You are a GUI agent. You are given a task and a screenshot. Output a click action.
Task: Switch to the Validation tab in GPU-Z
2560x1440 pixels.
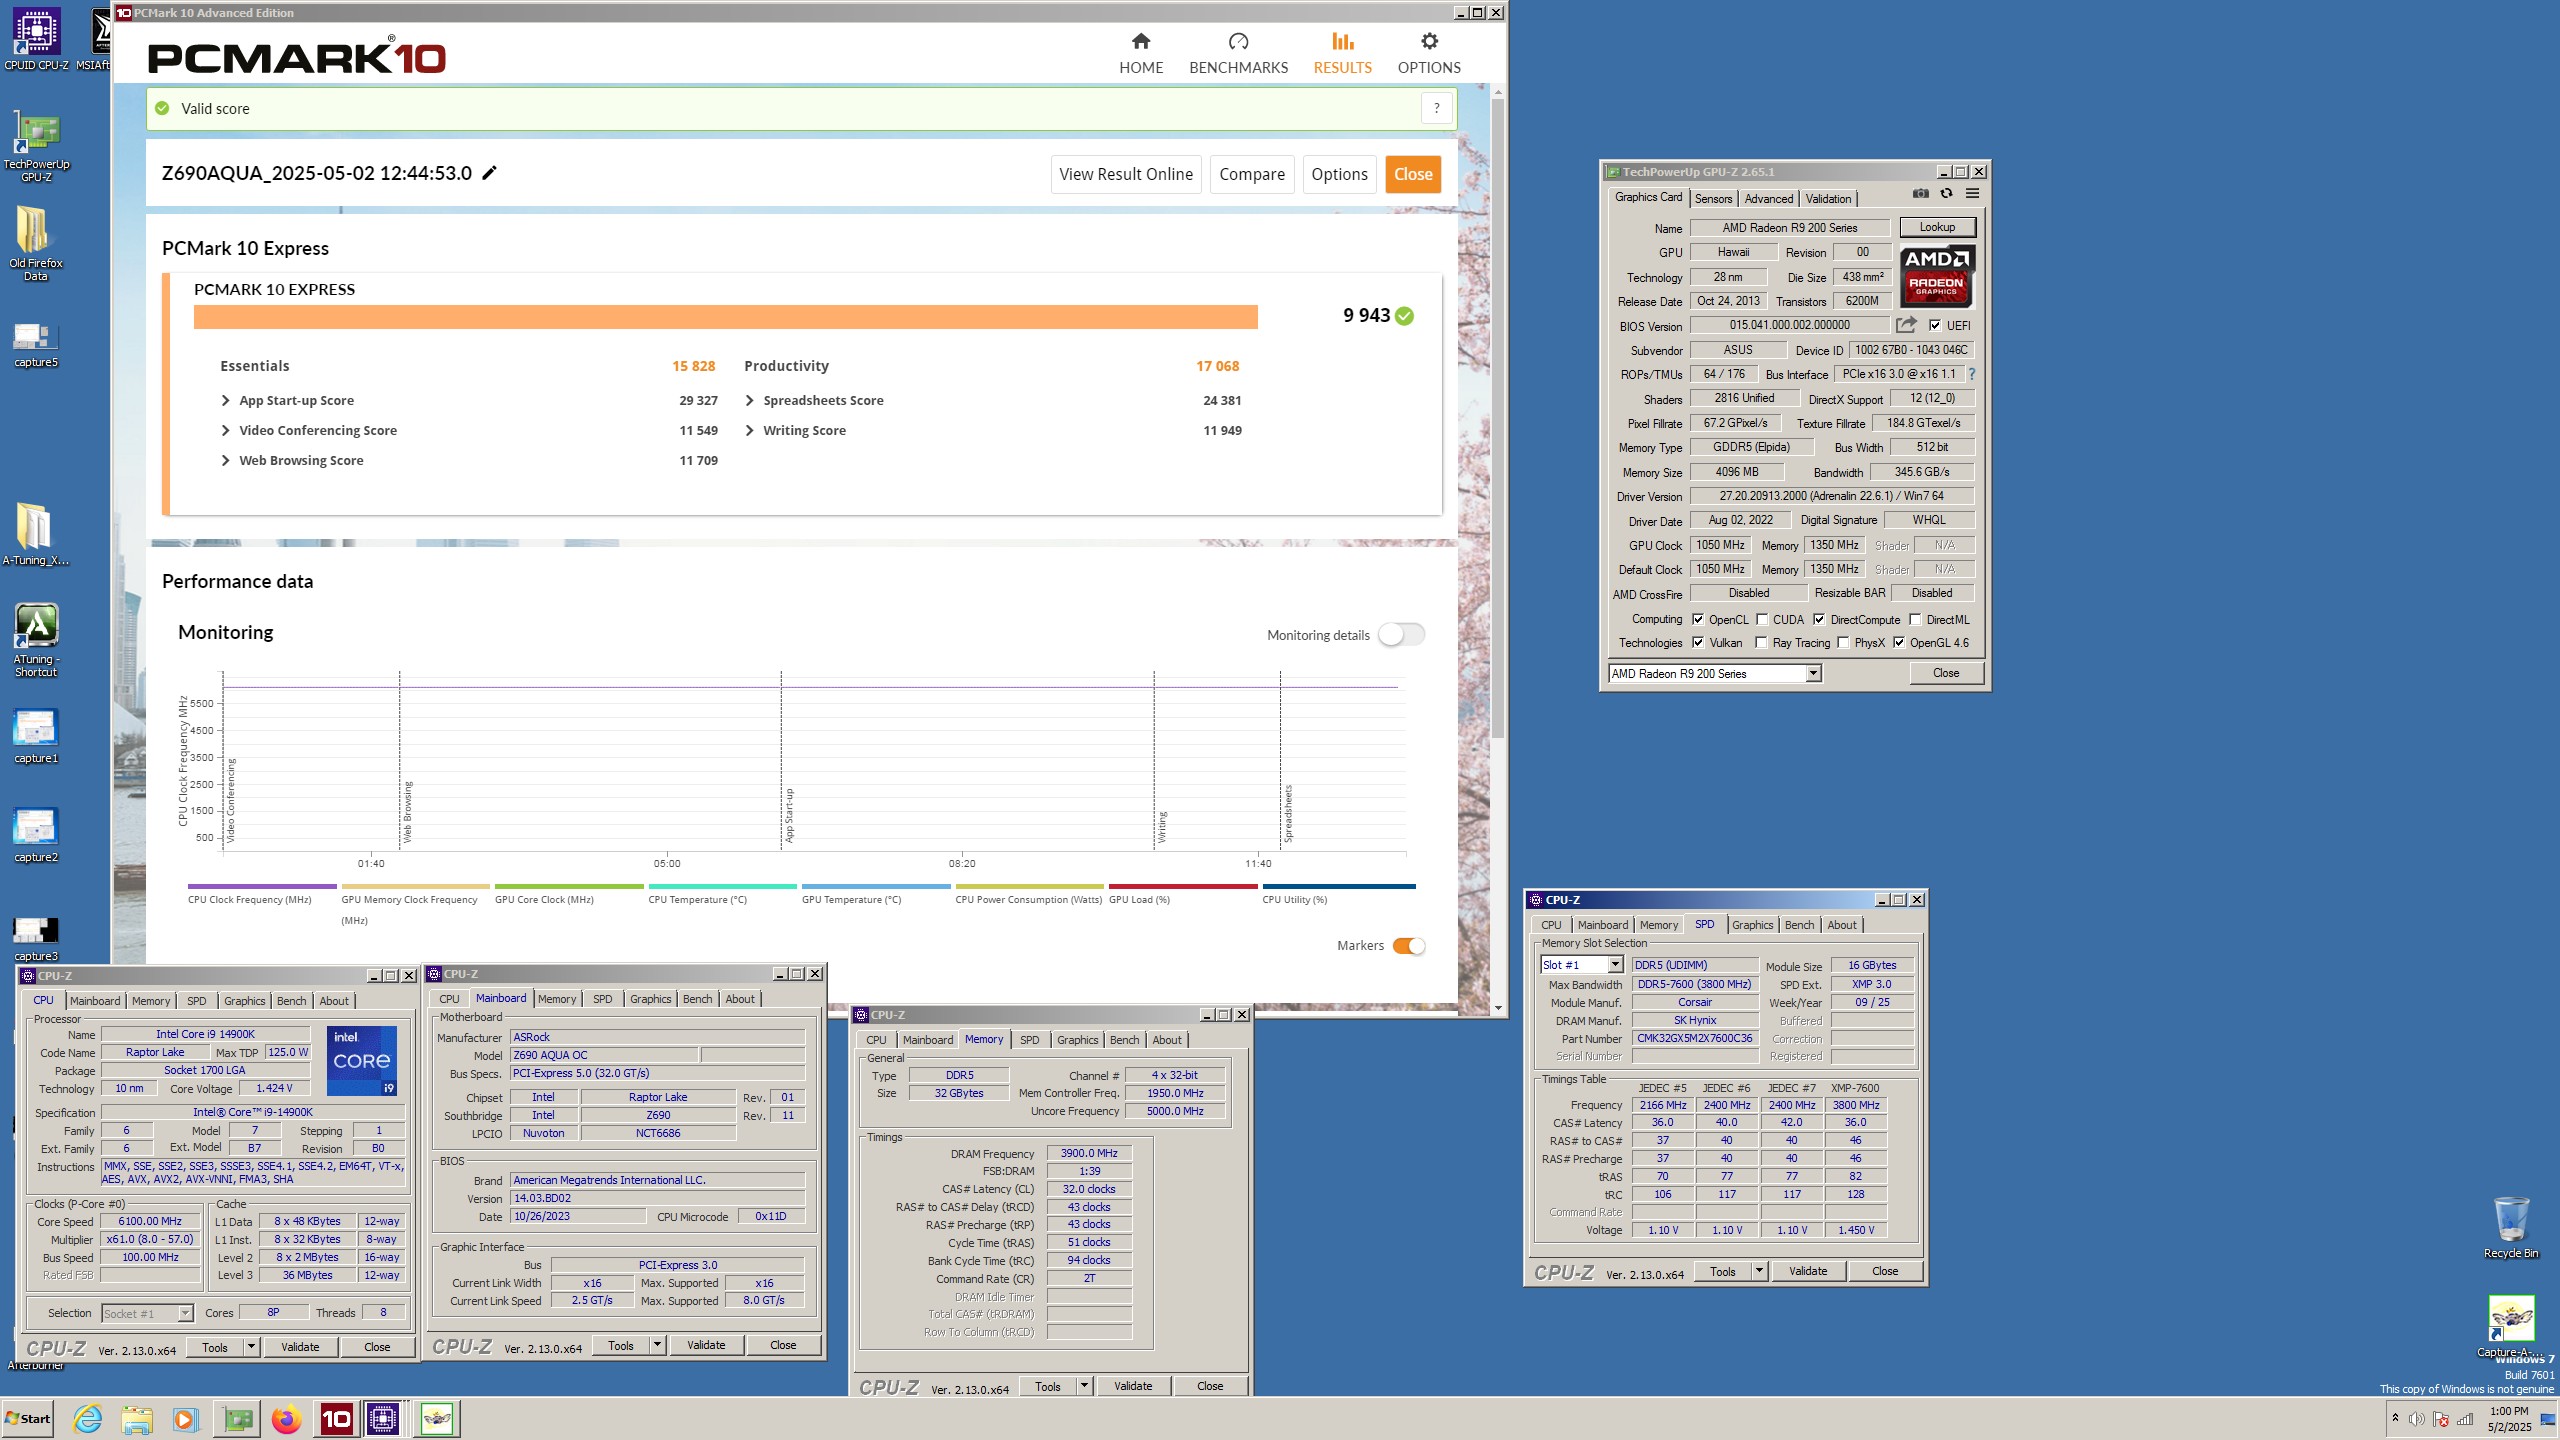(x=1828, y=198)
